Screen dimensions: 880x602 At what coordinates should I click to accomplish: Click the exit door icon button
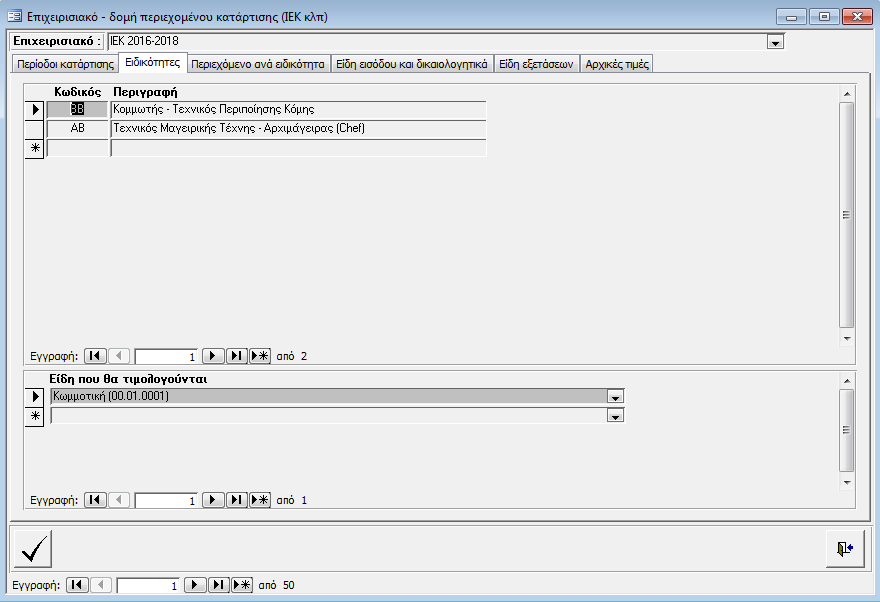click(845, 548)
